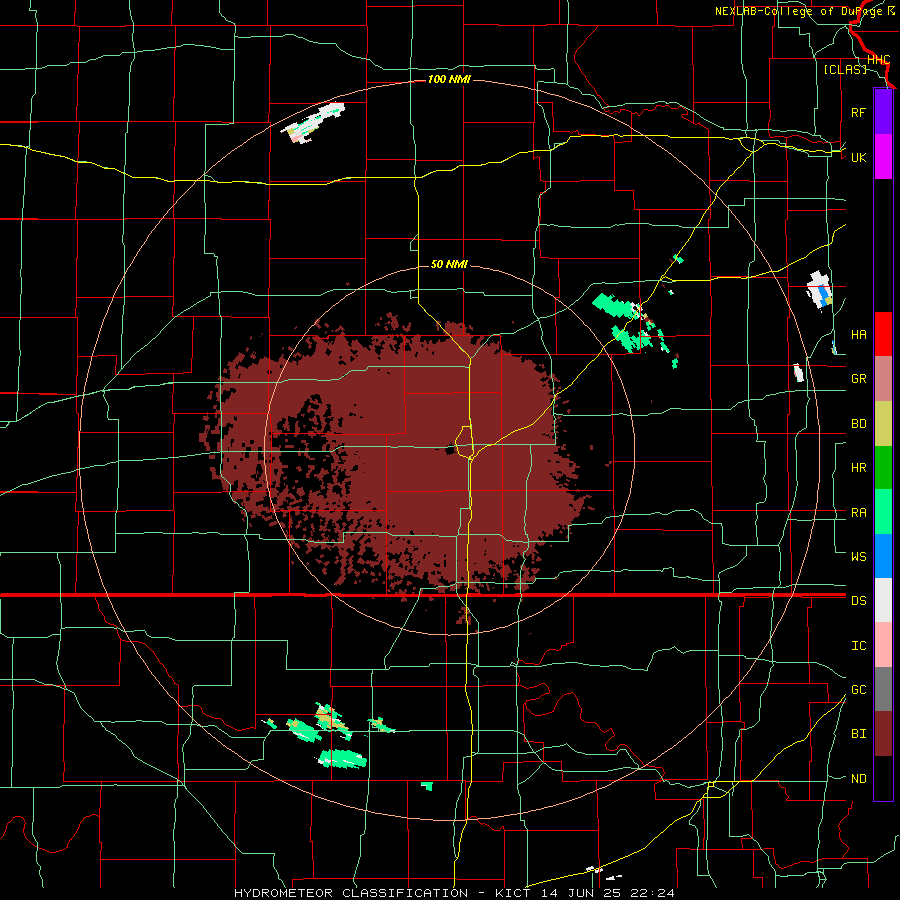Click the "UK" legend label
Viewport: 900px width, 900px height.
858,157
